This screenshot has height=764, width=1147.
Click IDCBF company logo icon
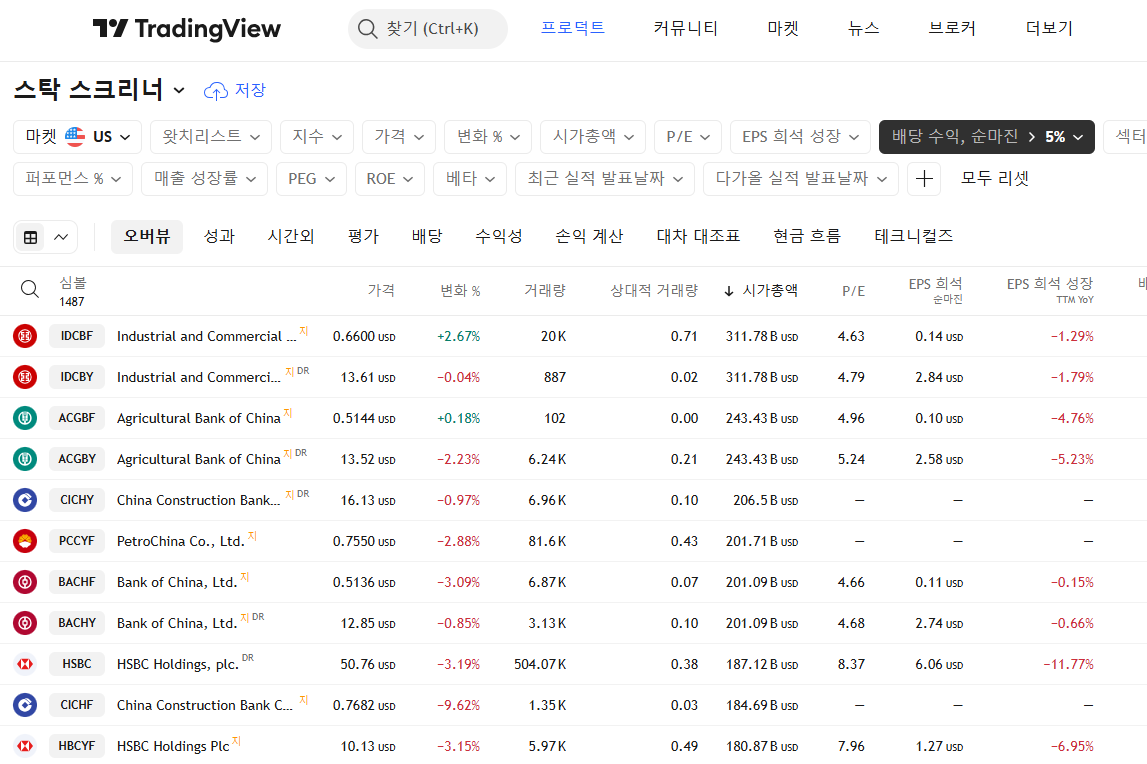pyautogui.click(x=25, y=336)
